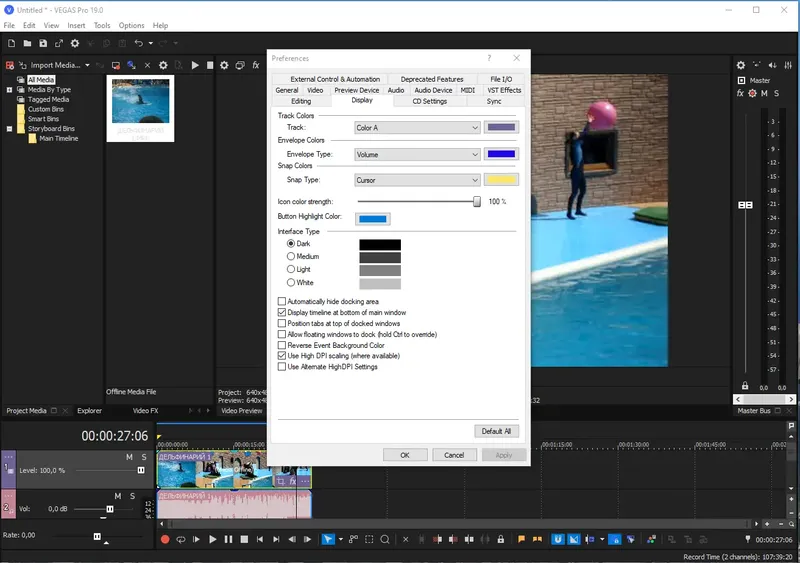Toggle the Lock Event padlock icon
This screenshot has width=800, height=563.
500,540
